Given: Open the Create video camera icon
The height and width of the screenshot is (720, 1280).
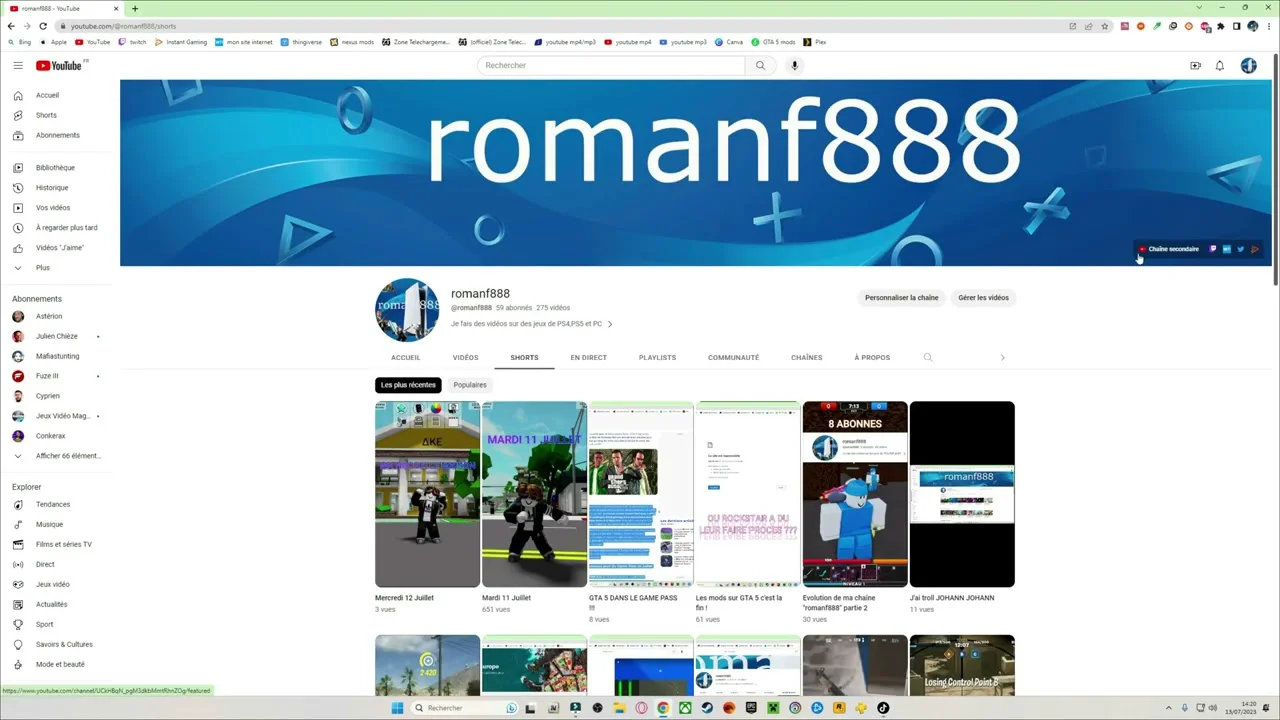Looking at the screenshot, I should [x=1195, y=66].
